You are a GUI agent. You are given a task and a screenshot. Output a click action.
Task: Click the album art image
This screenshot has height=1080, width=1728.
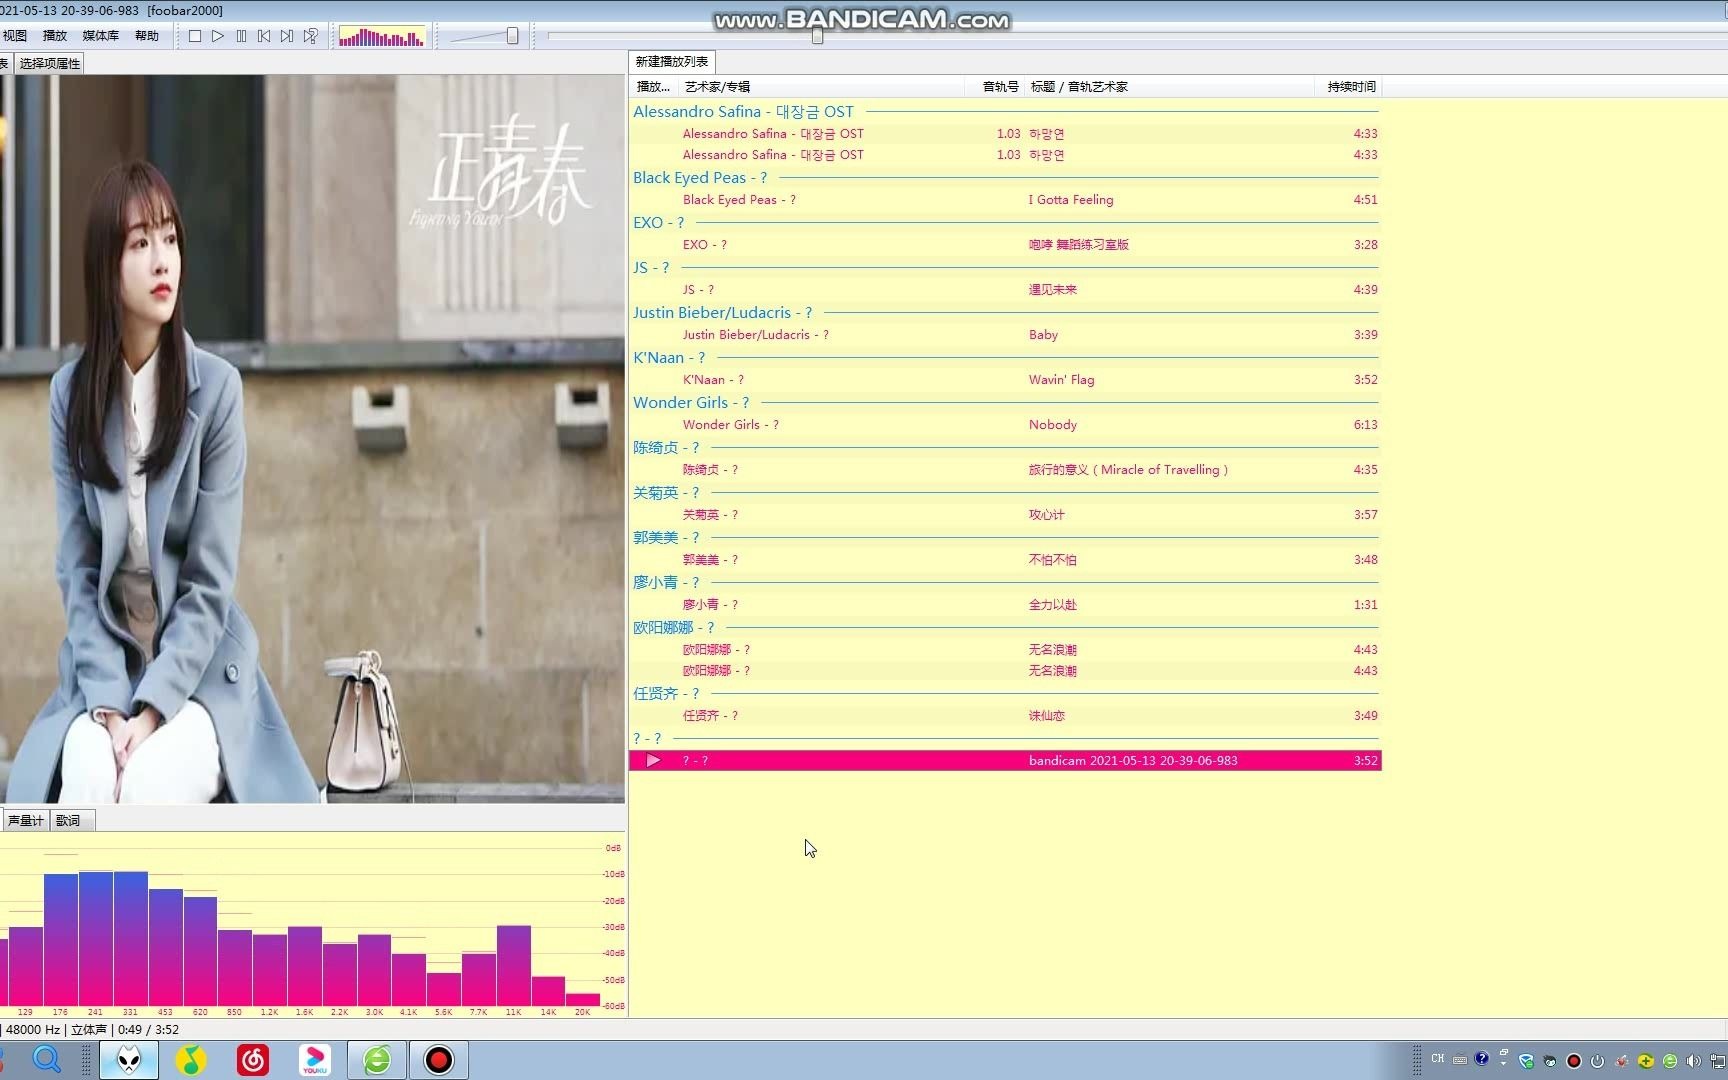312,439
